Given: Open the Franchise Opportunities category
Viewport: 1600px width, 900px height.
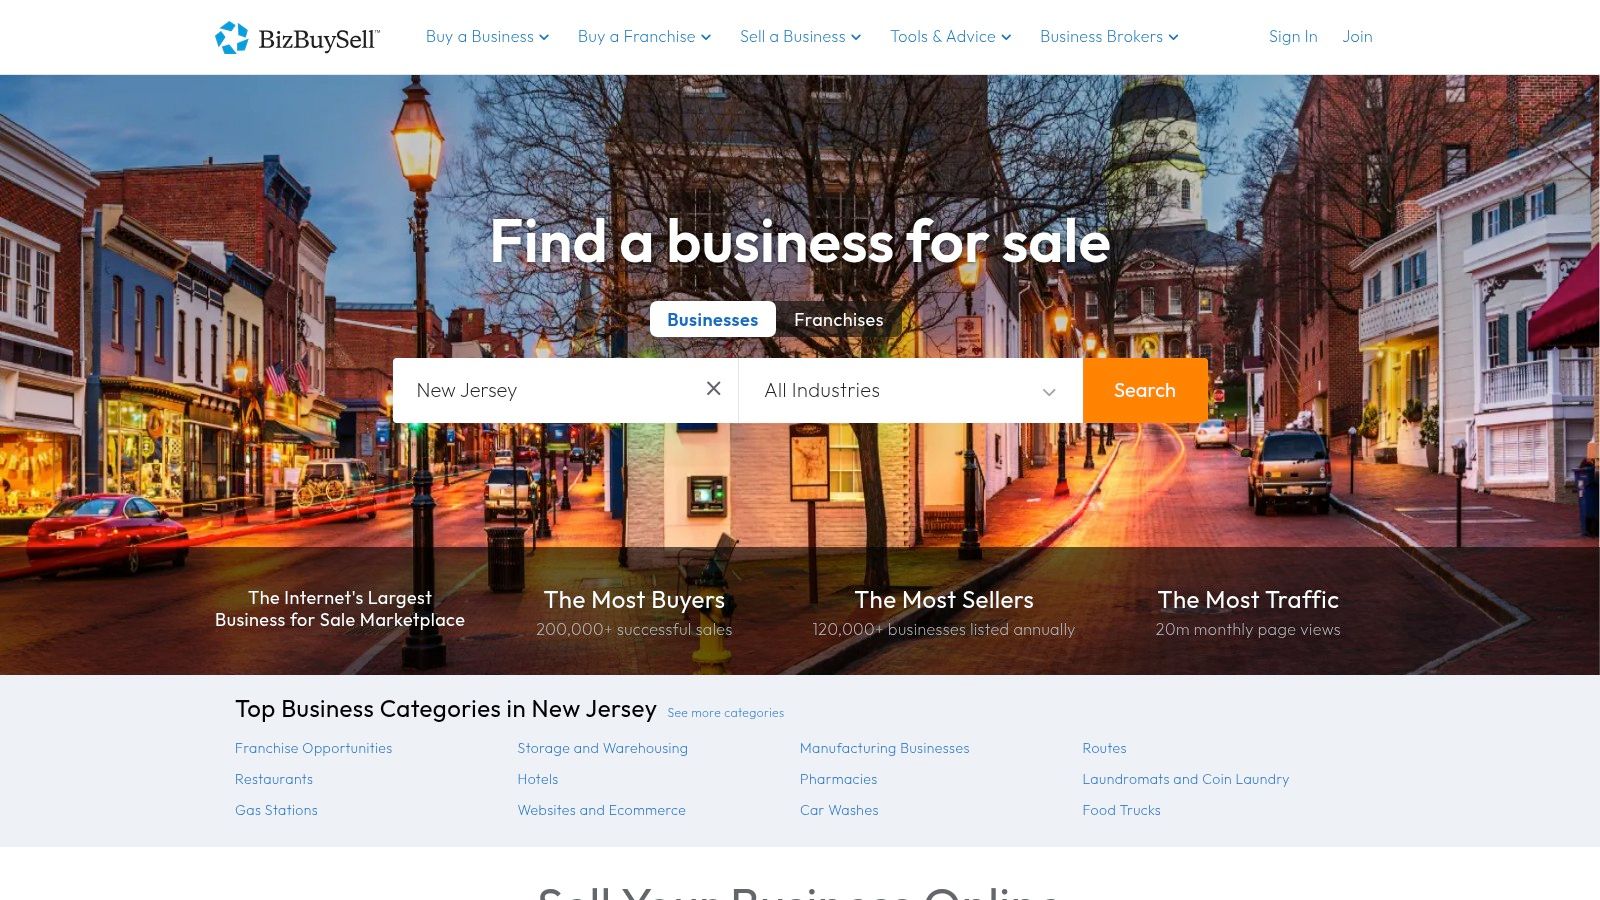Looking at the screenshot, I should 313,748.
